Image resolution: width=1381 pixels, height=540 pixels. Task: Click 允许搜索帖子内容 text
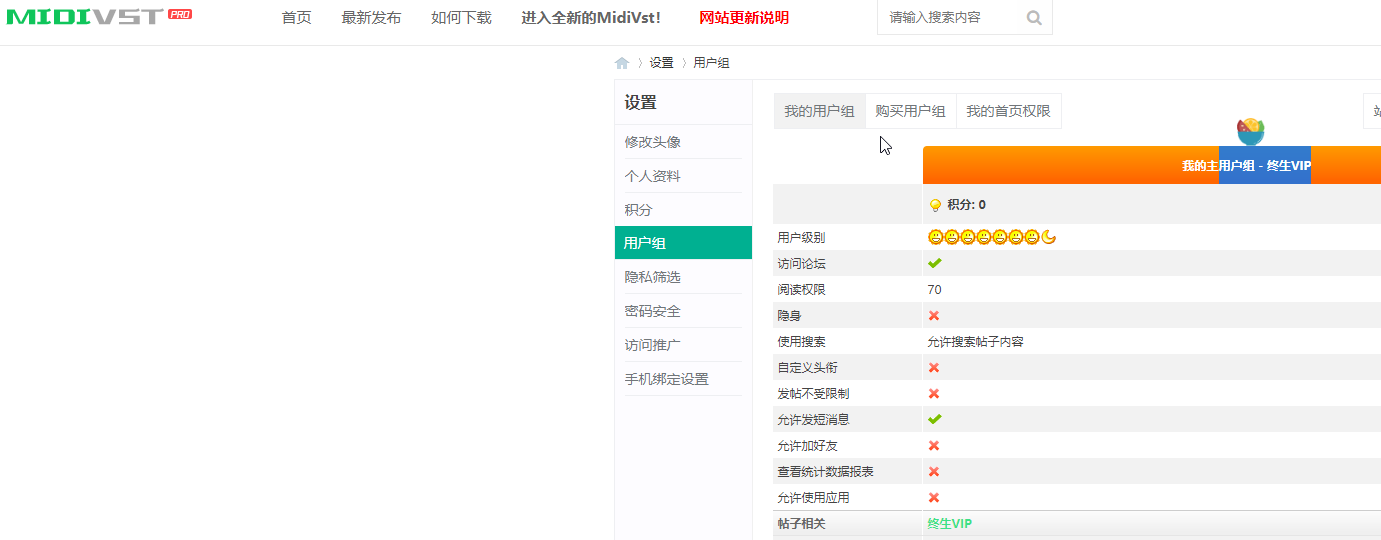click(x=975, y=341)
